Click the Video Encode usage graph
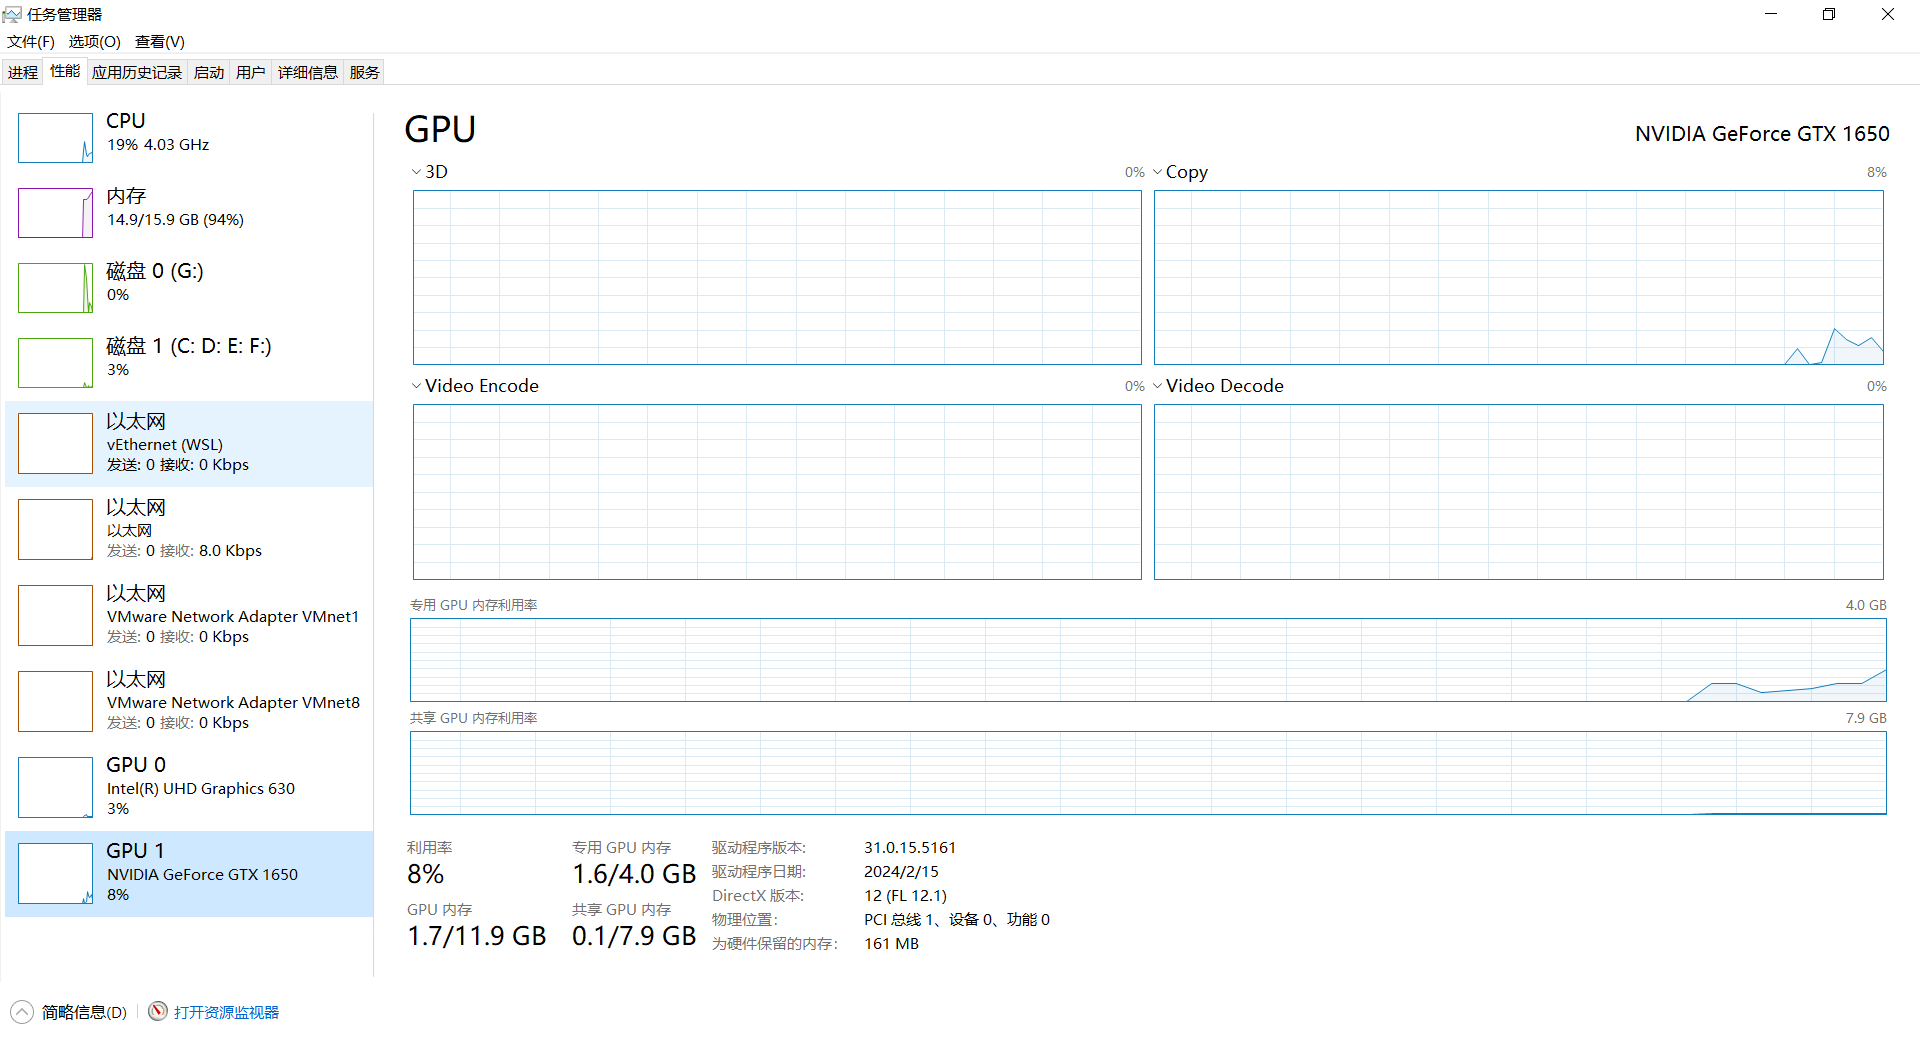The image size is (1920, 1042). 777,492
